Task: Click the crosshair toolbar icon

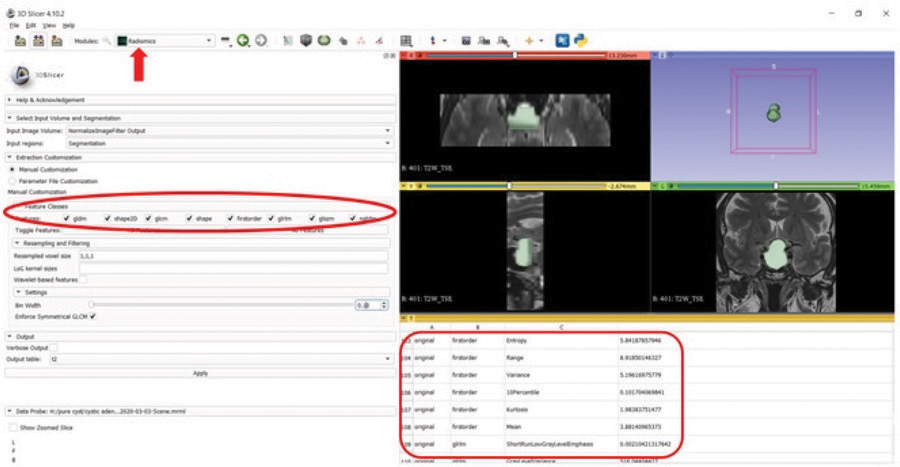Action: [530, 40]
